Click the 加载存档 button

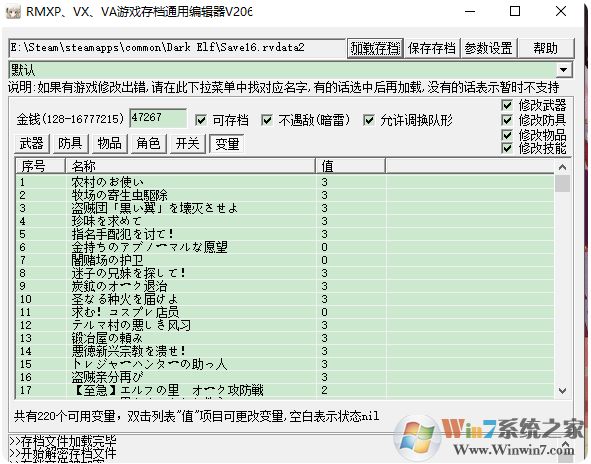point(375,48)
